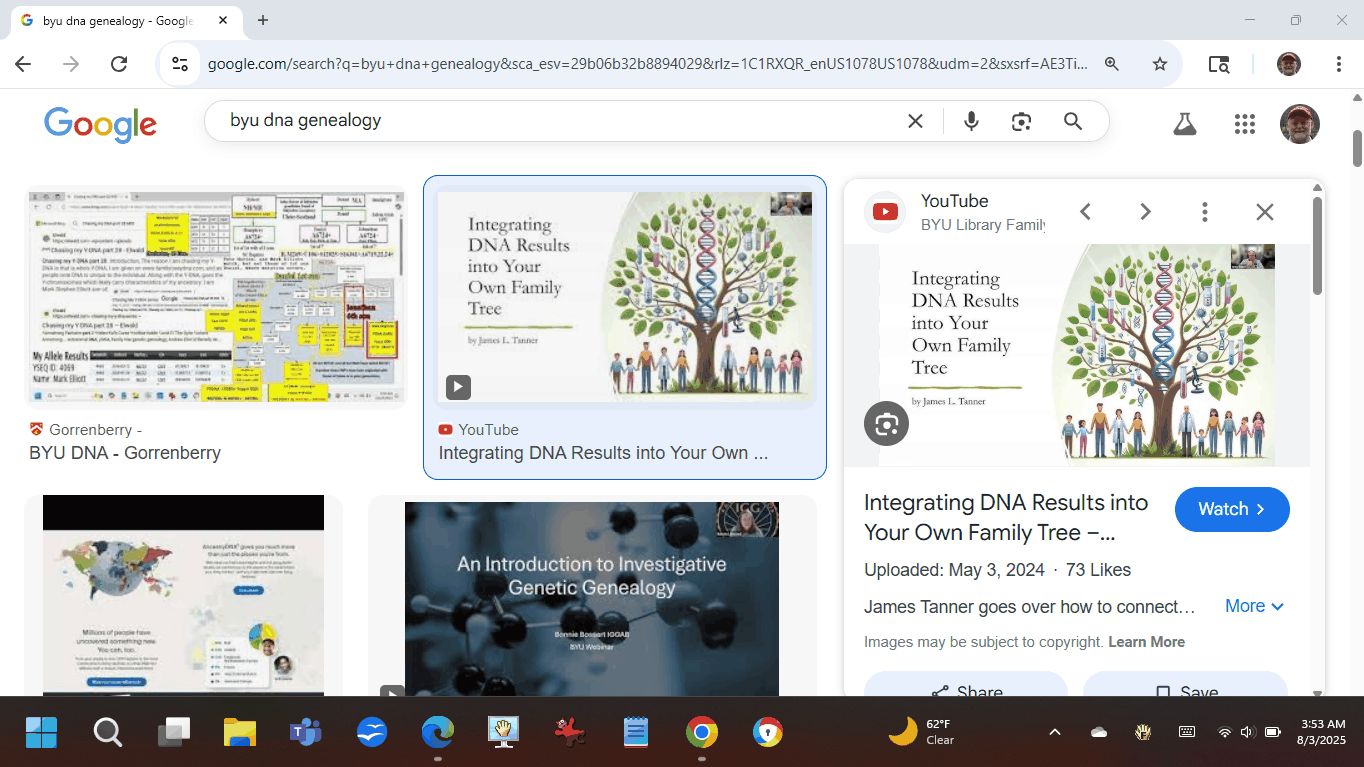Close the image preview panel
The height and width of the screenshot is (767, 1364).
coord(1265,212)
